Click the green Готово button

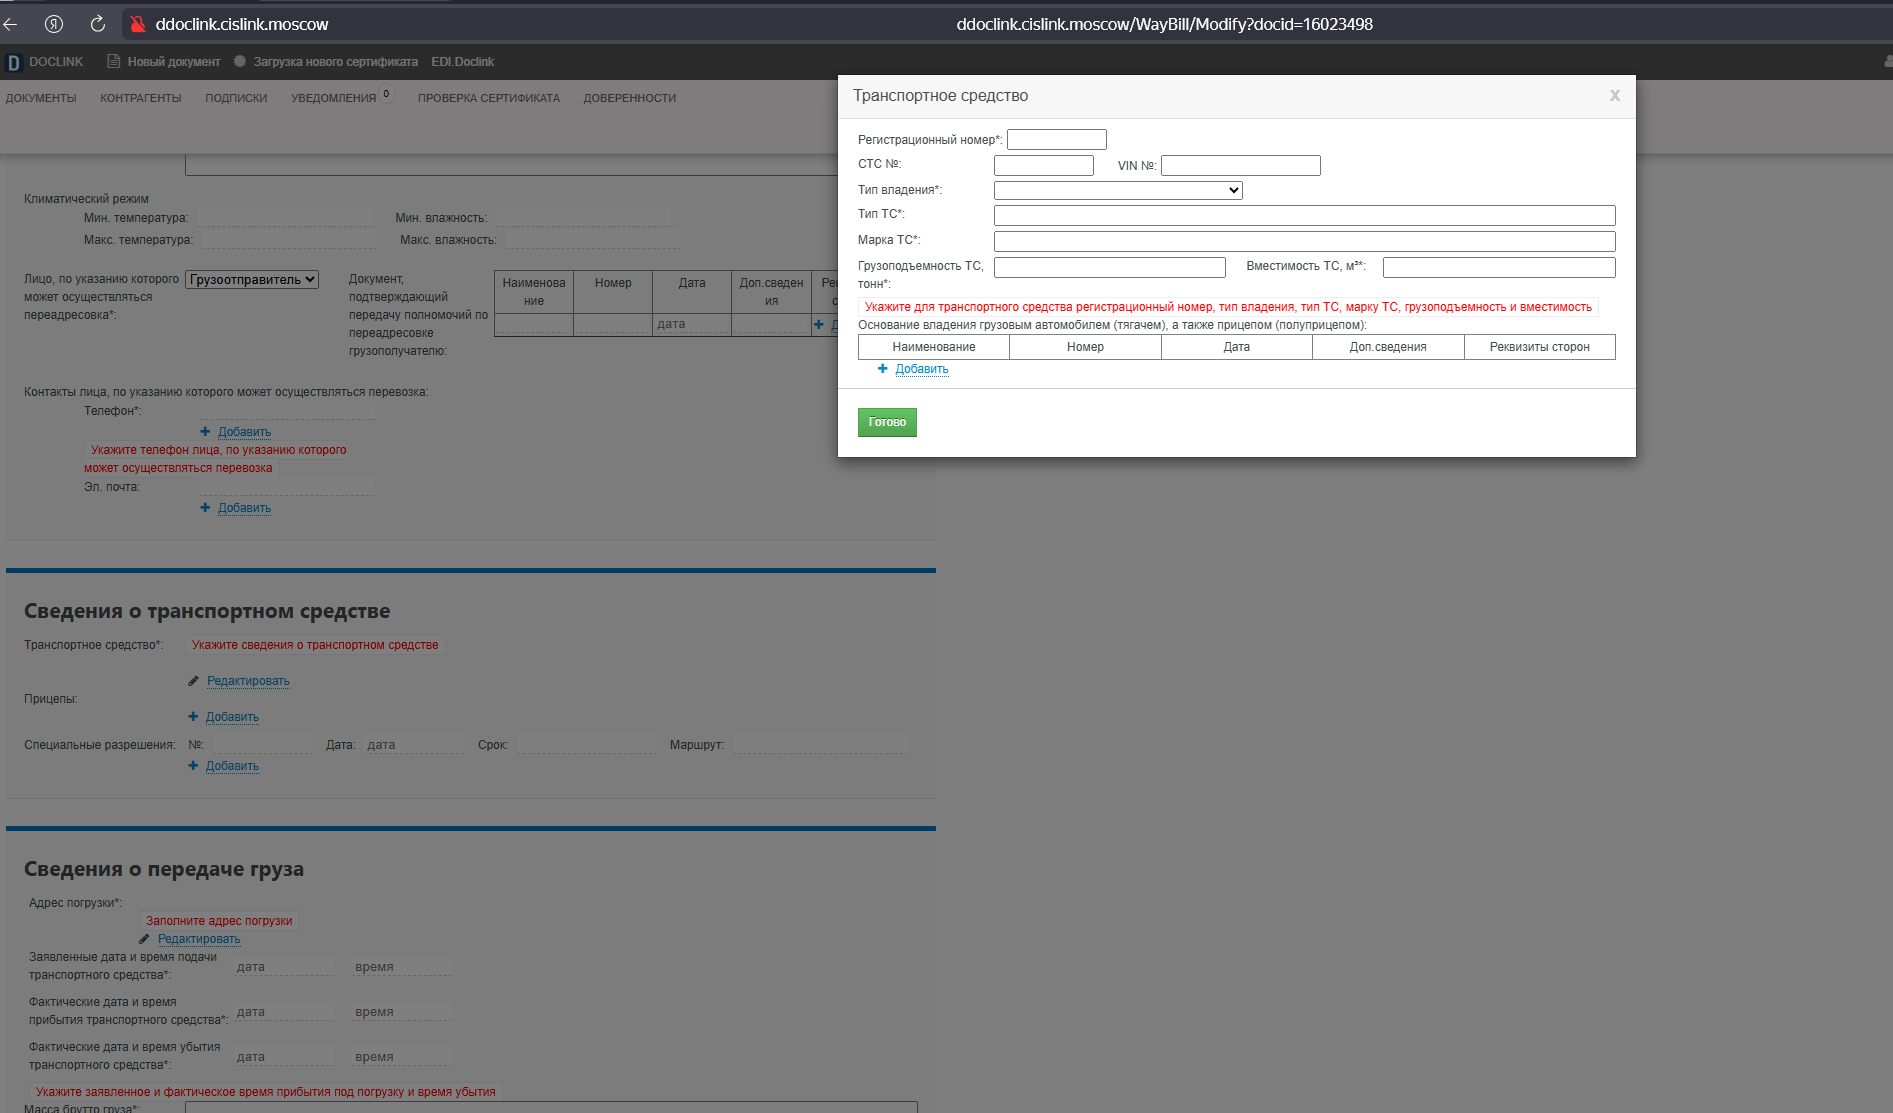887,422
